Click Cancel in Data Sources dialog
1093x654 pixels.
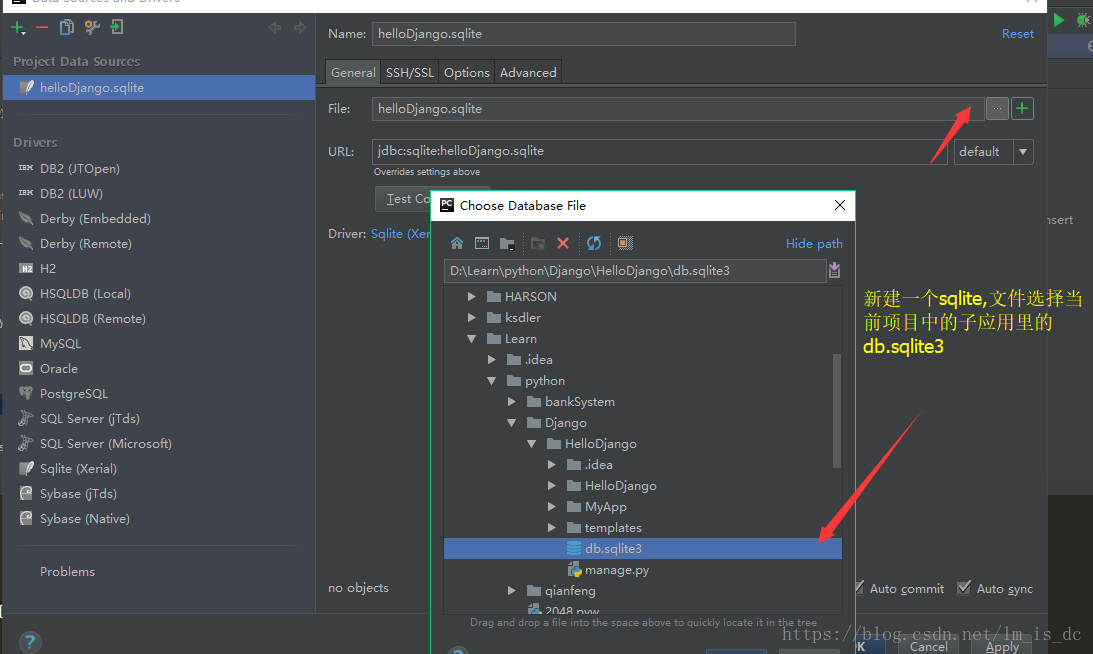(929, 646)
